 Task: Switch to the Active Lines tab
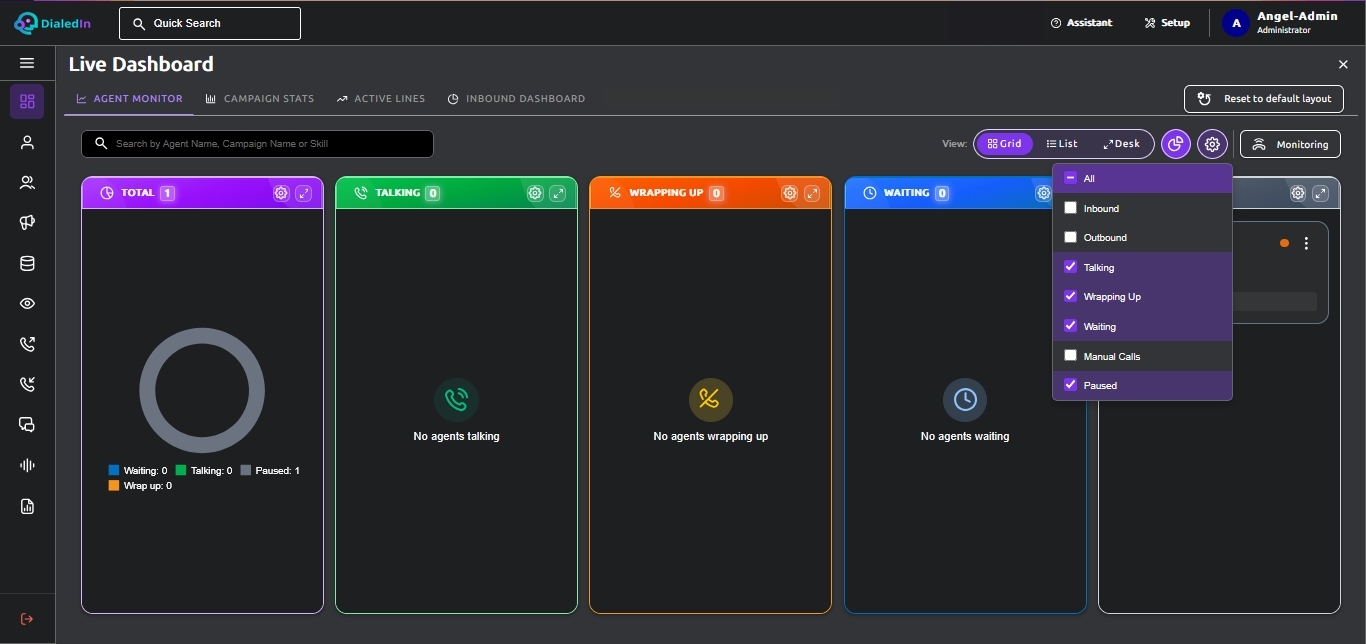pos(381,99)
